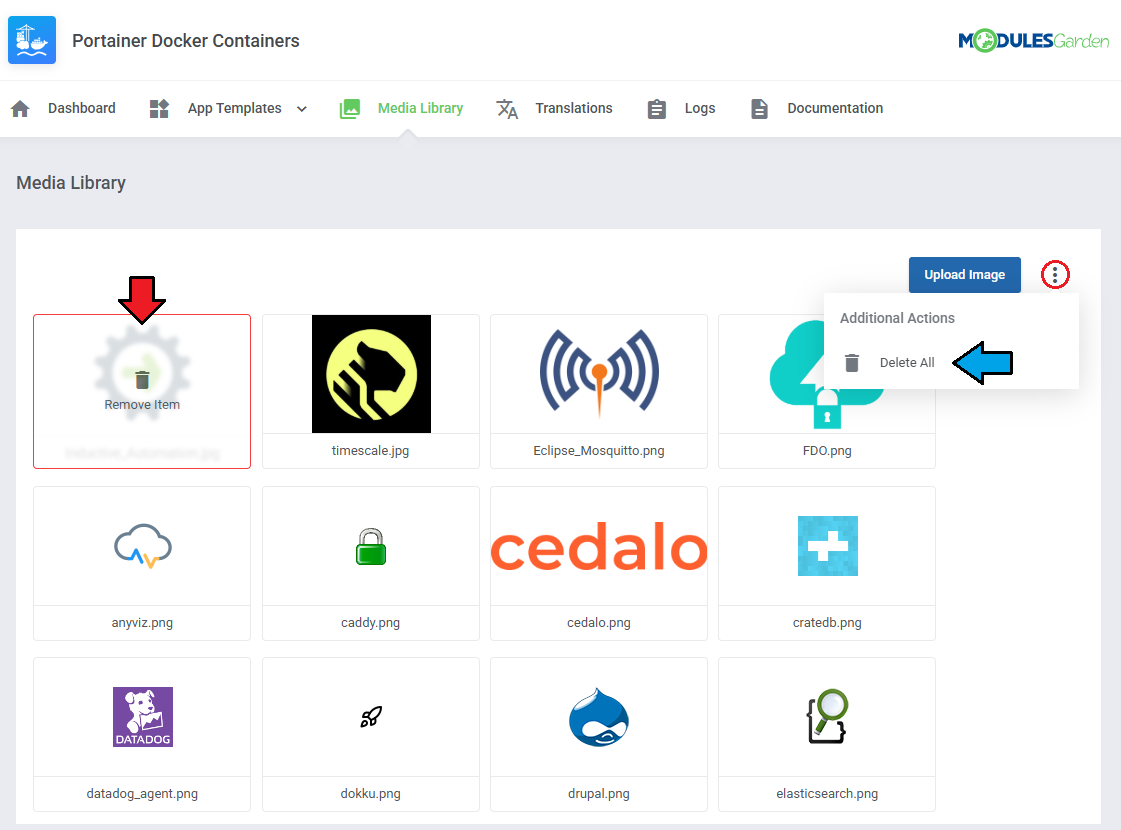Click the cratedb.png file name
Image resolution: width=1121 pixels, height=830 pixels.
coord(827,623)
